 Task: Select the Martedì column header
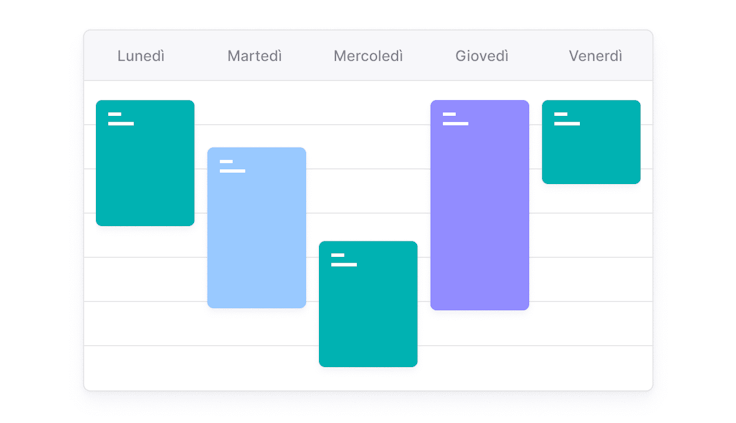pyautogui.click(x=254, y=56)
